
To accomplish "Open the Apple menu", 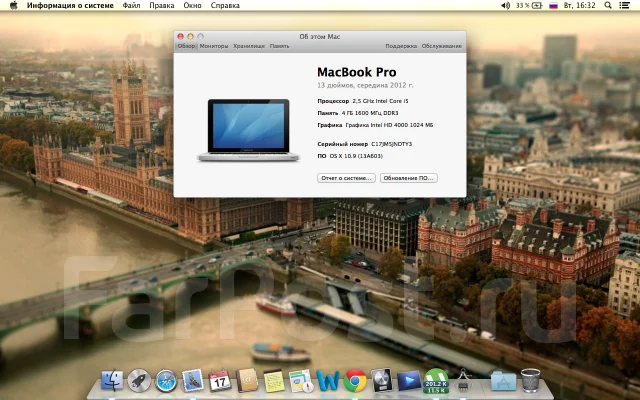I will coord(13,5).
